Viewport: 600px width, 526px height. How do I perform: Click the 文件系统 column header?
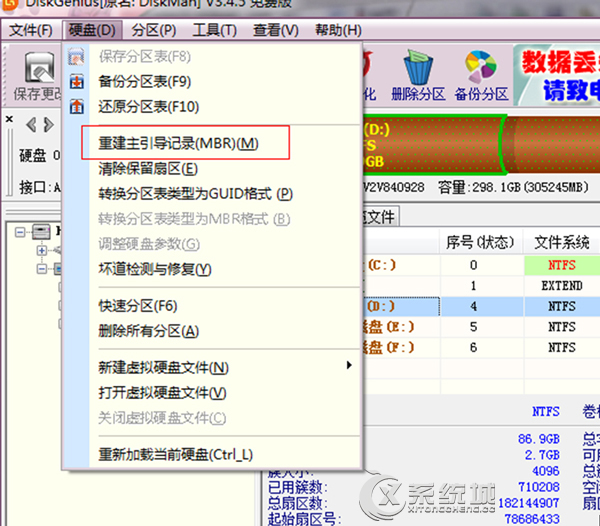tap(562, 242)
